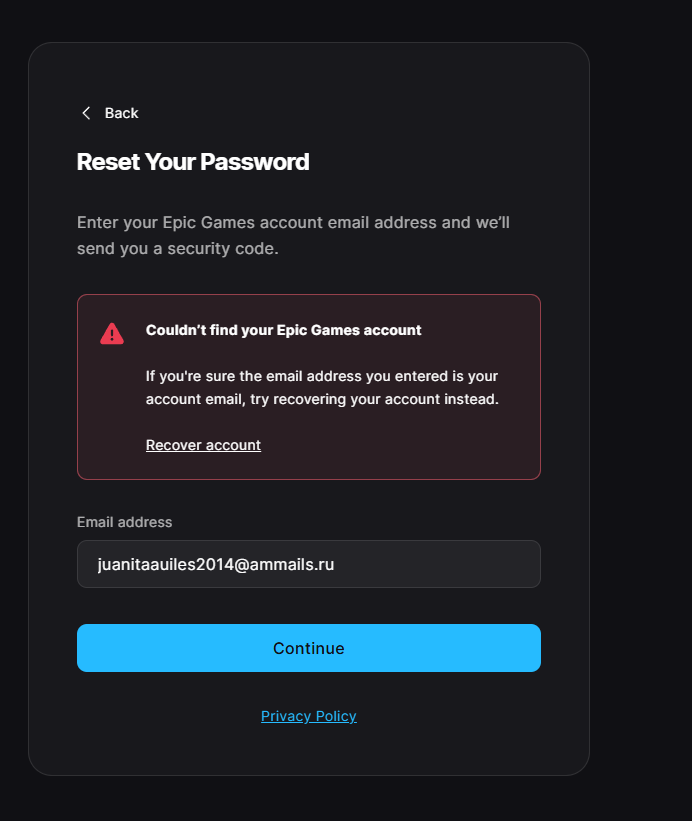The height and width of the screenshot is (821, 692).
Task: Place cursor in 'juanitaauiles2014' part of email
Action: click(165, 564)
